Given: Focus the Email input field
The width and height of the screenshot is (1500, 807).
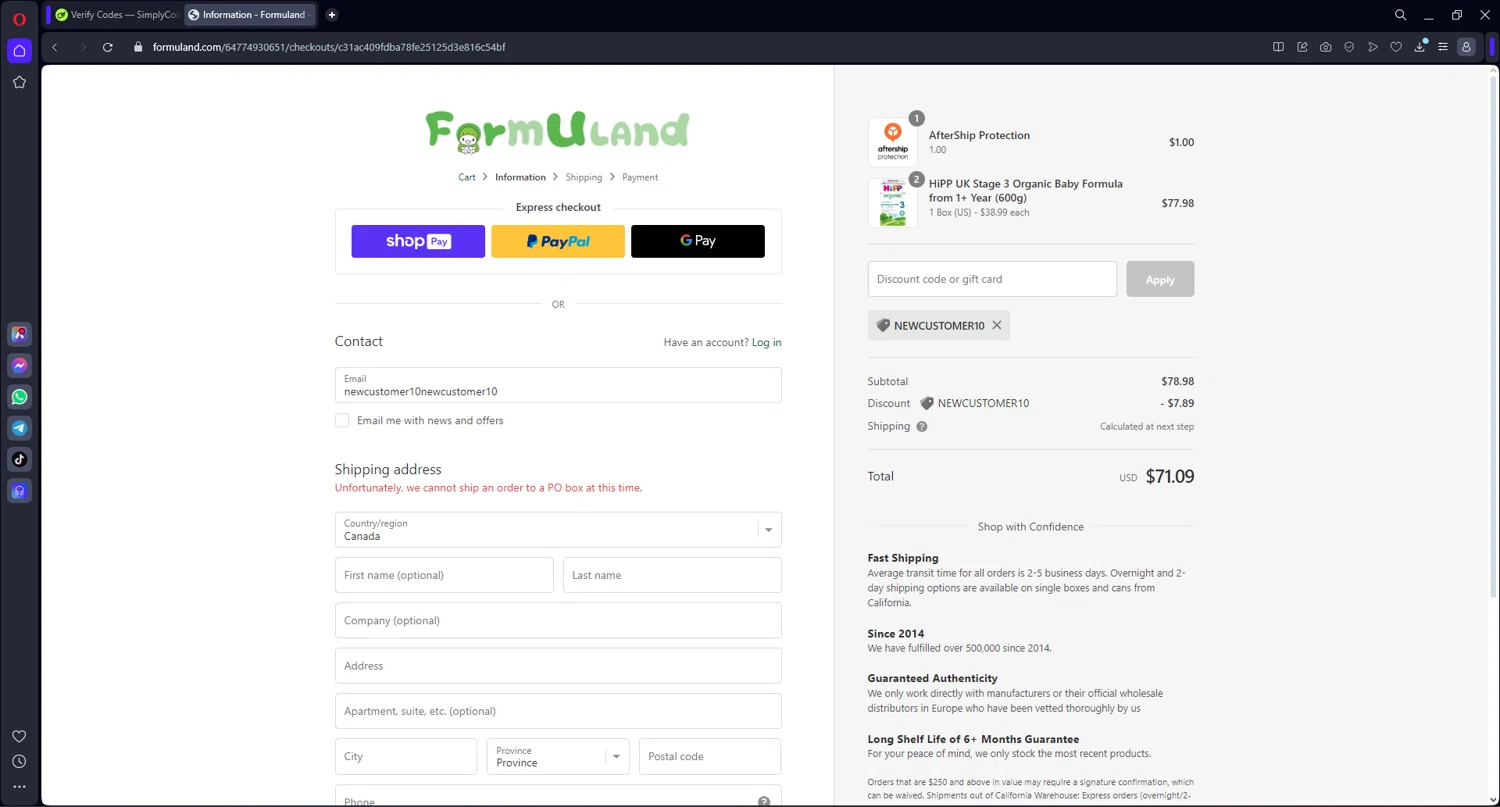Looking at the screenshot, I should coord(558,385).
